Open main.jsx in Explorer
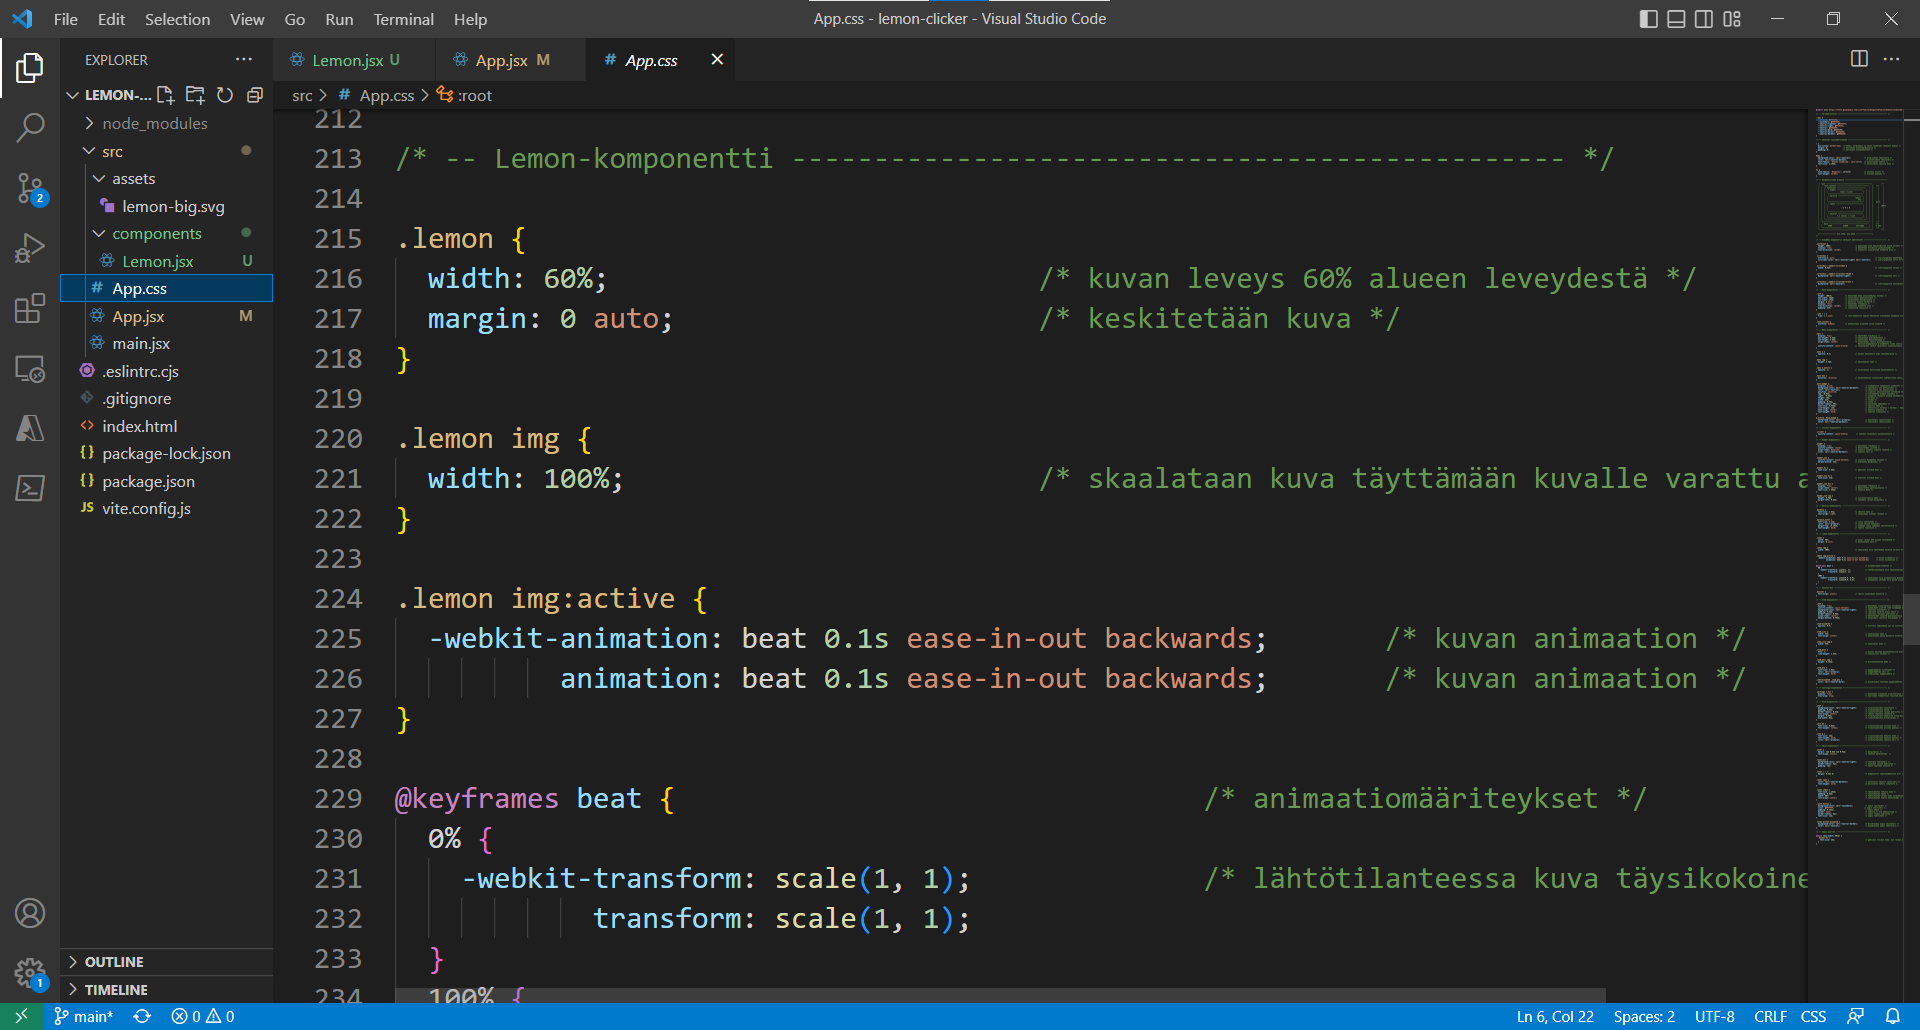1920x1030 pixels. click(x=166, y=343)
